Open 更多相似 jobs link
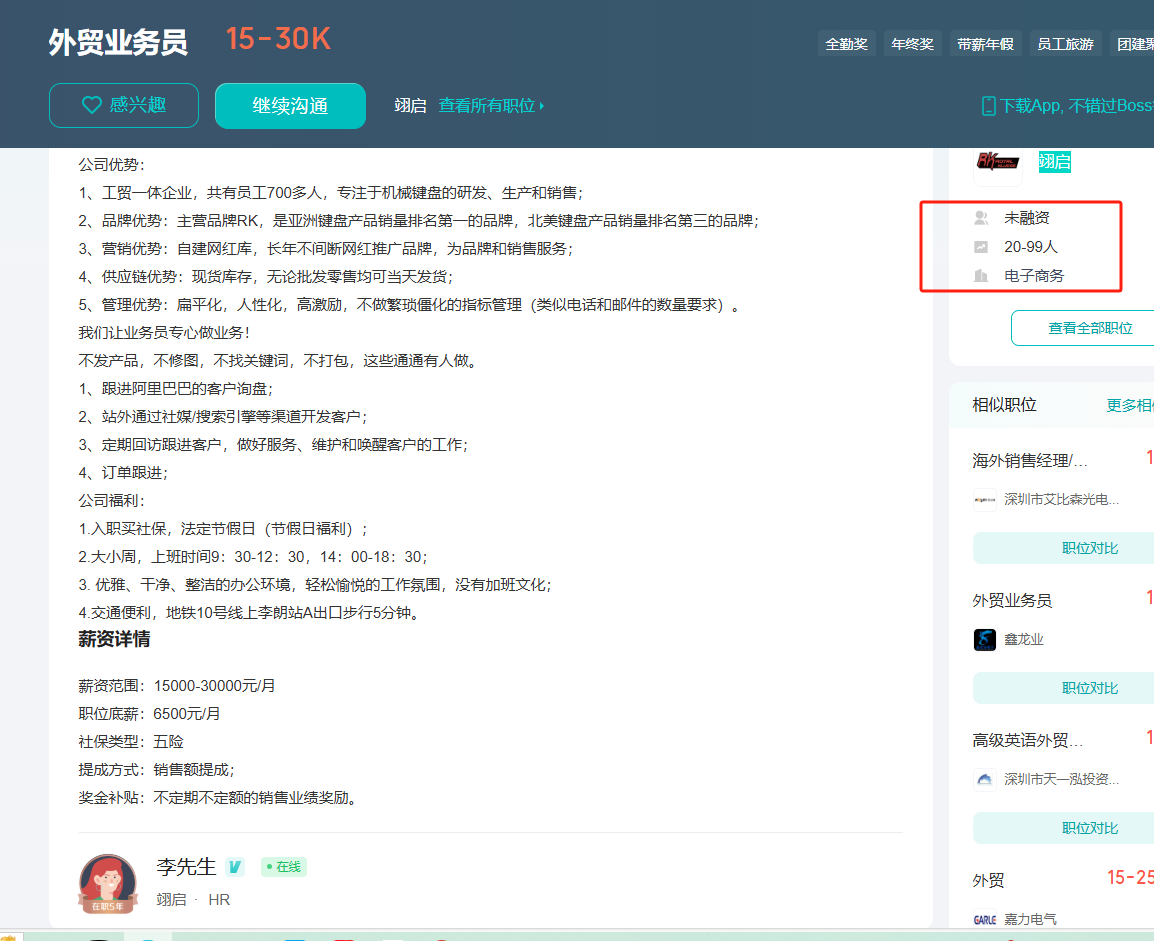Image resolution: width=1154 pixels, height=941 pixels. [x=1129, y=405]
